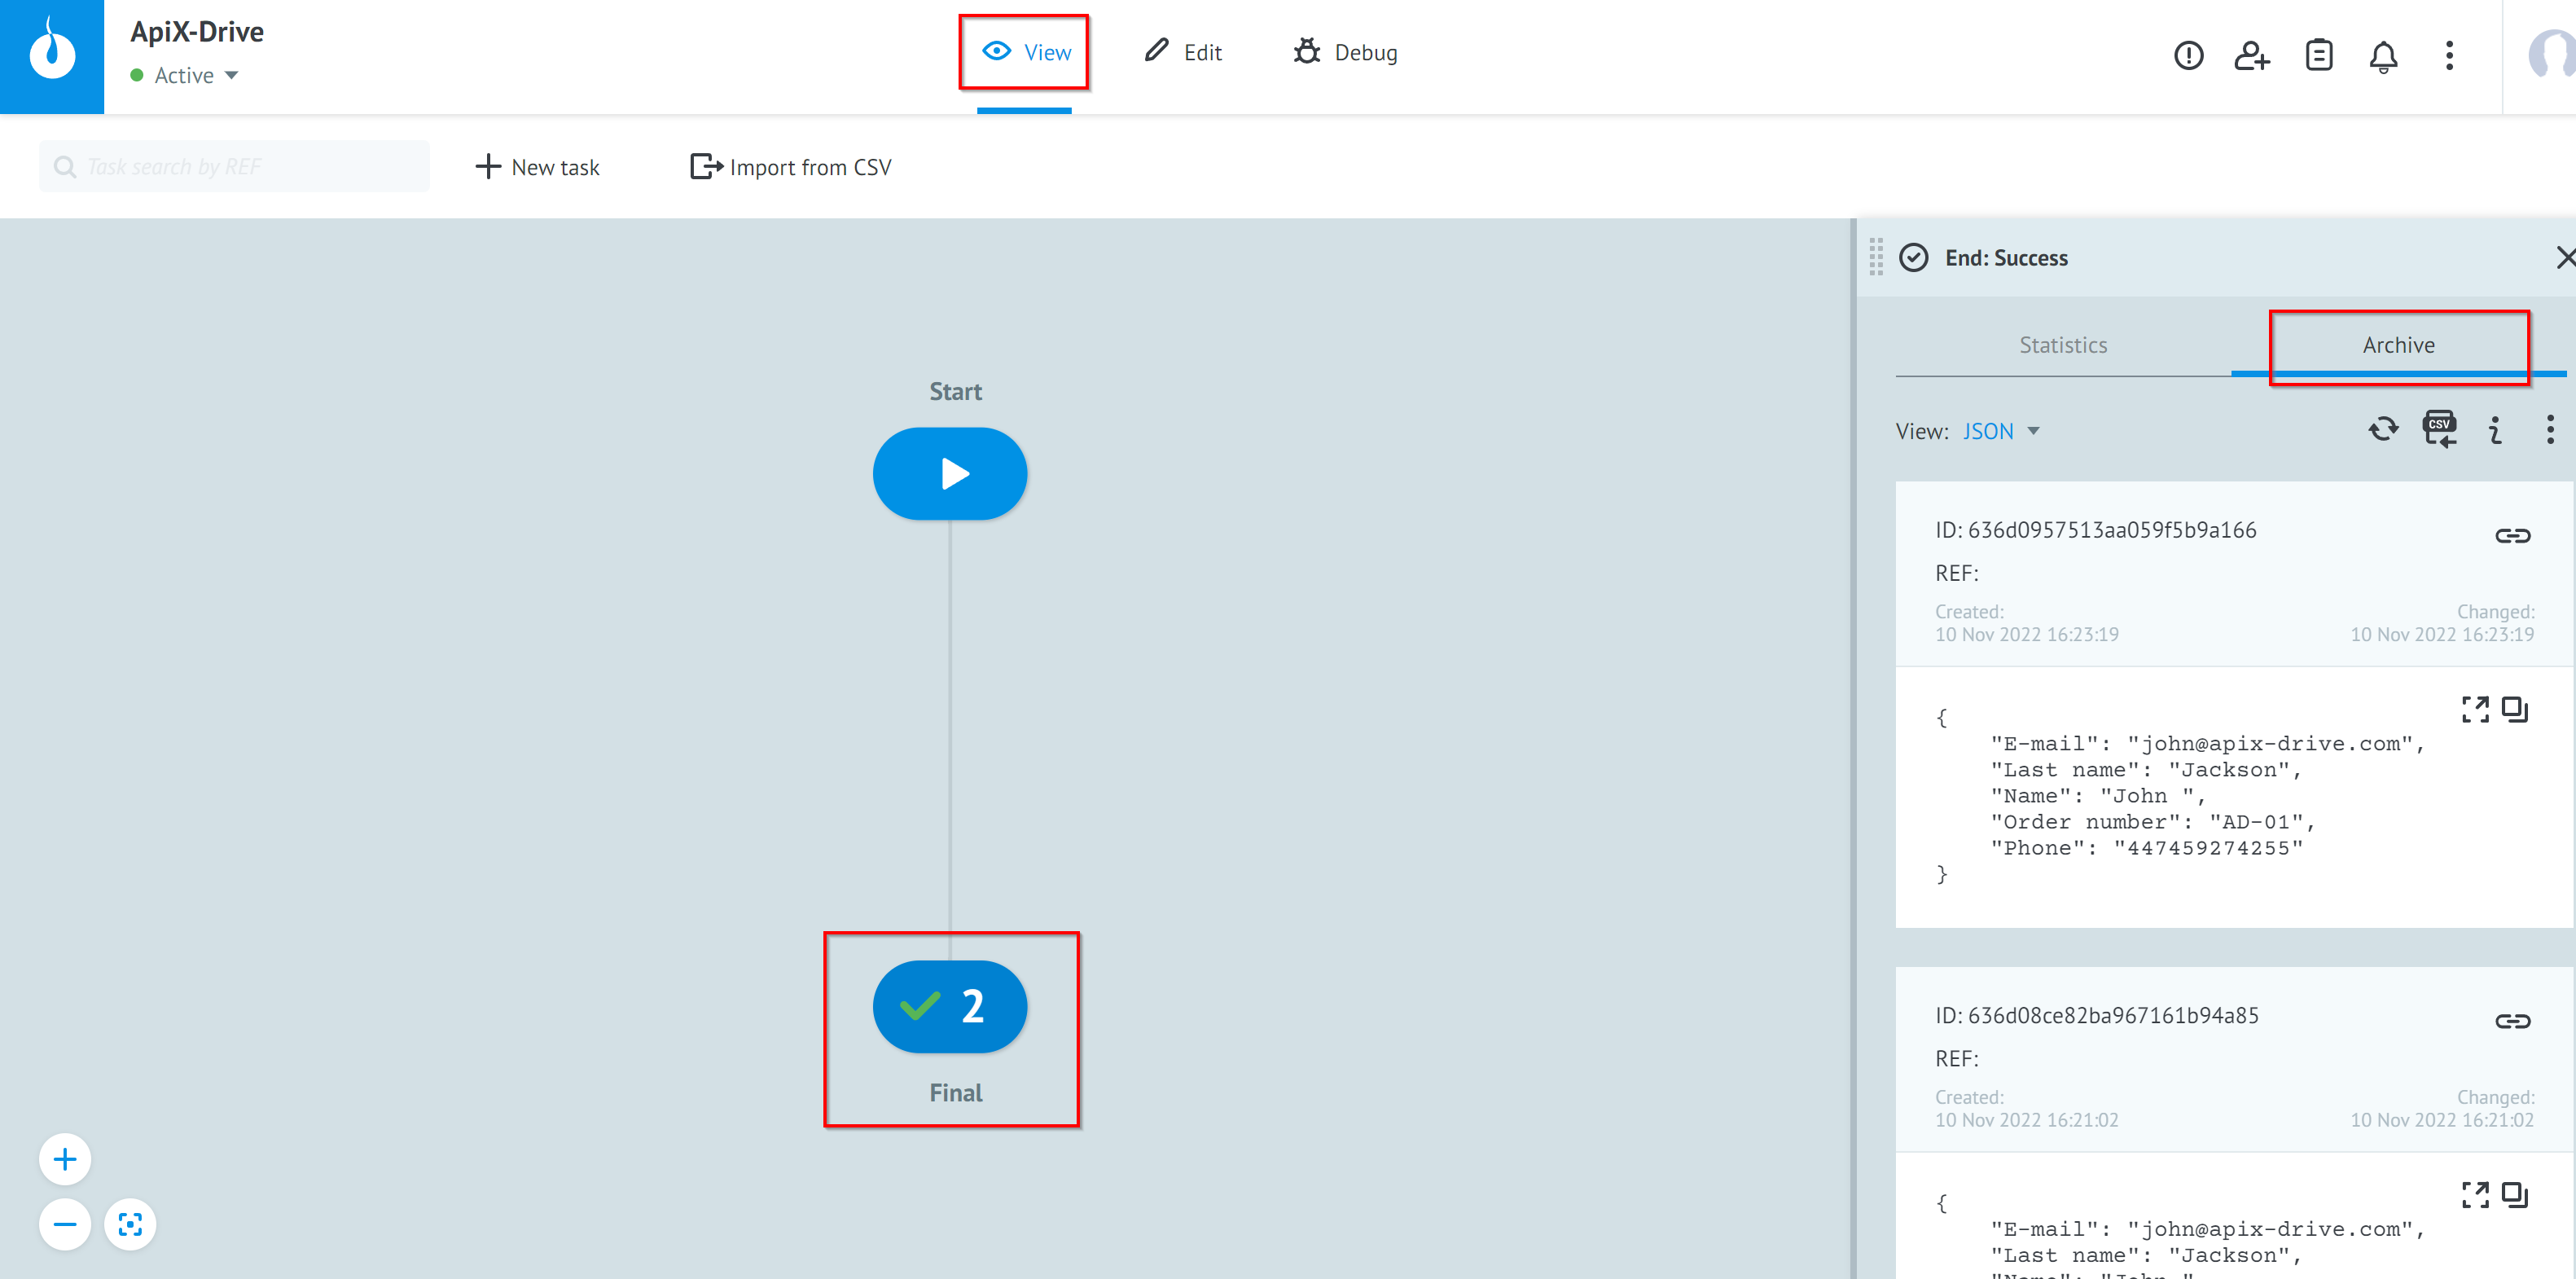The image size is (2576, 1279).
Task: Click ID: 636d08ce82ba967161b94a85 text
Action: click(2096, 1015)
